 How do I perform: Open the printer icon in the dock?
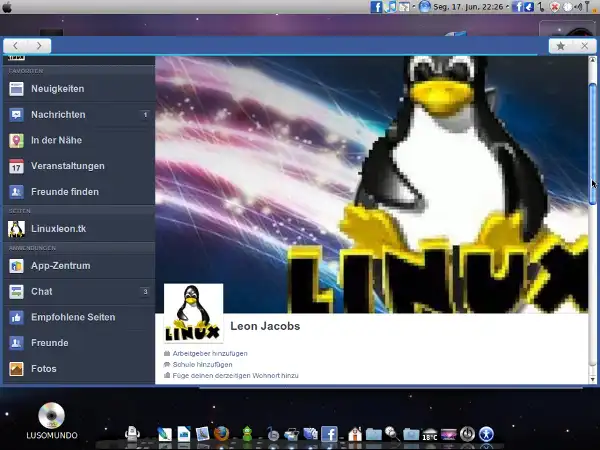(132, 434)
